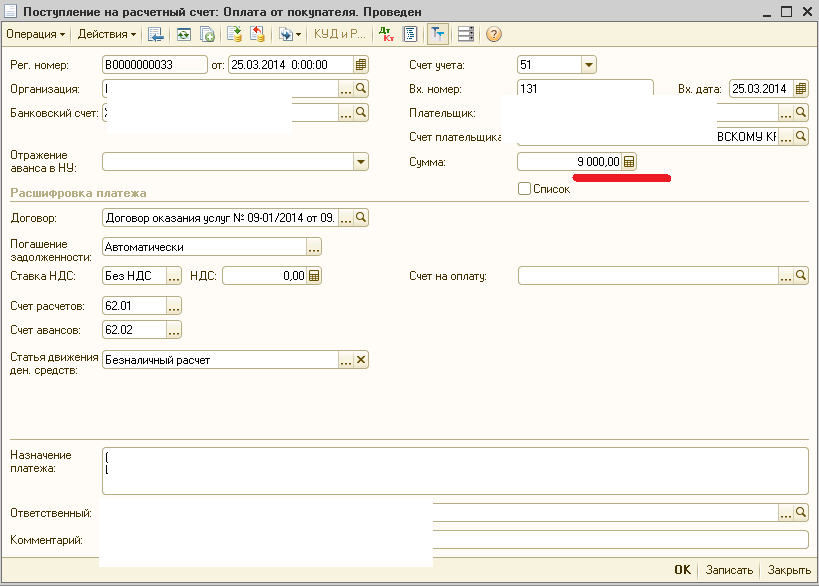Open the Операция menu

pyautogui.click(x=35, y=34)
